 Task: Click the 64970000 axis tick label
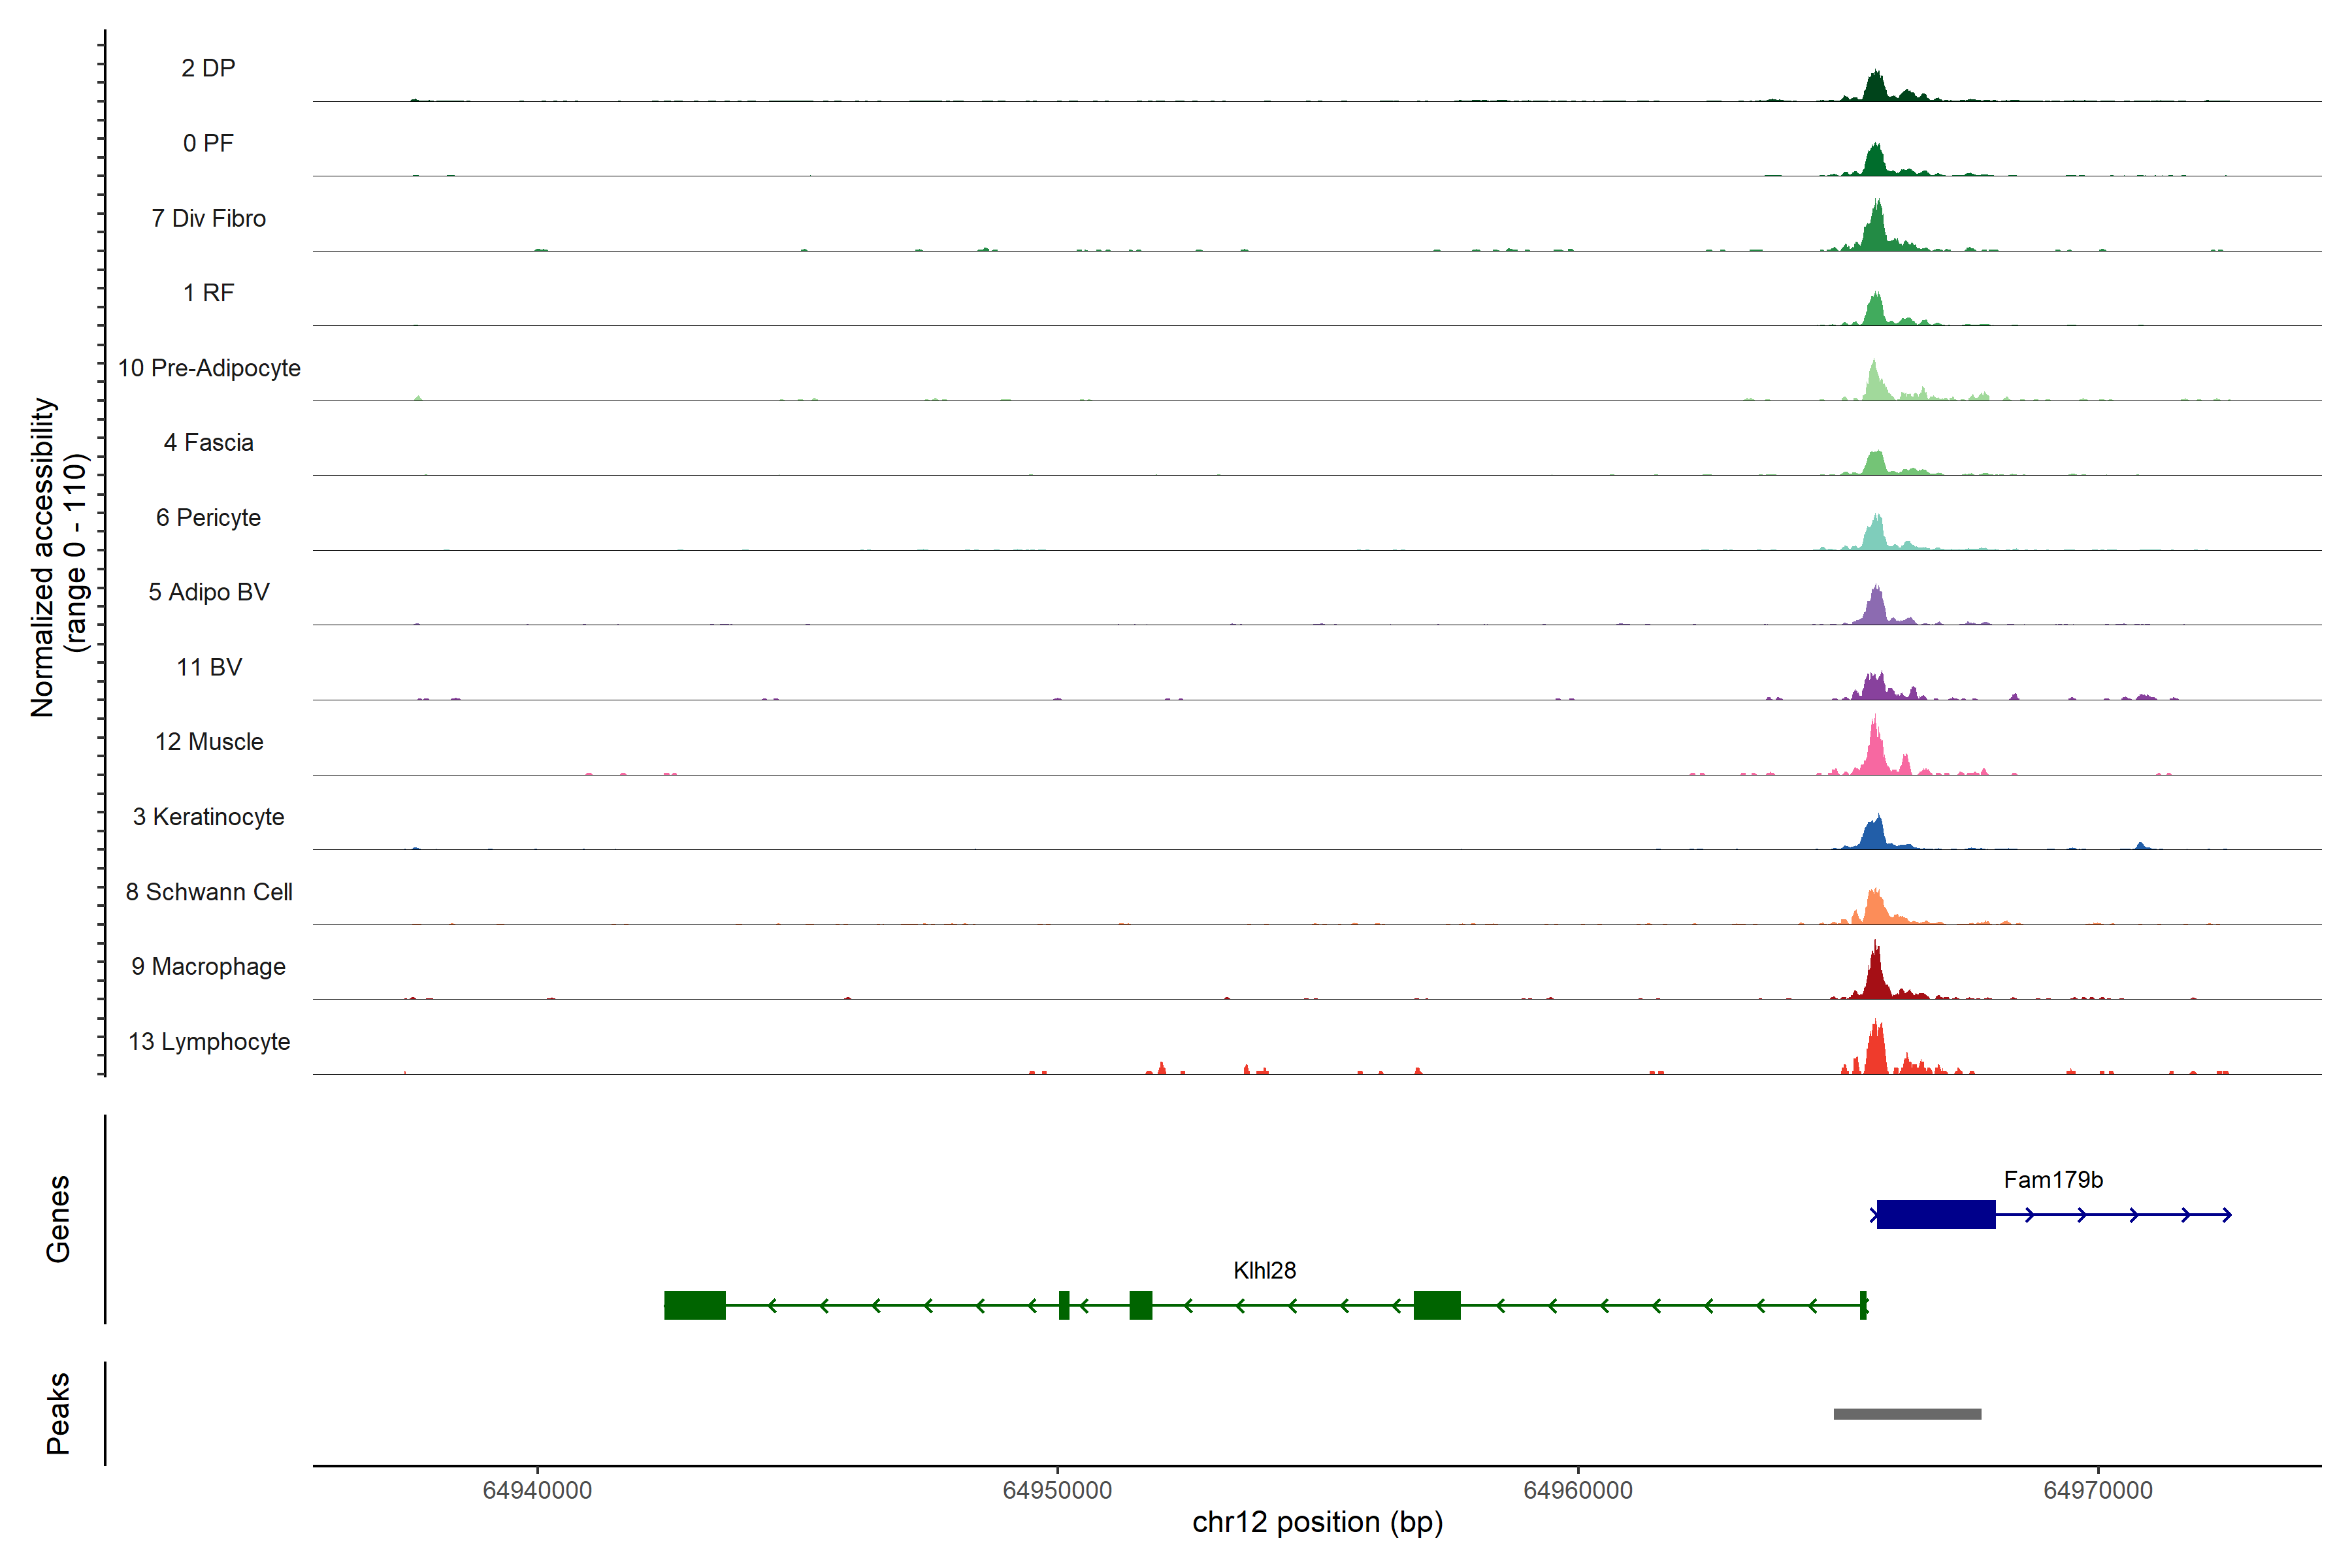[x=2097, y=1490]
